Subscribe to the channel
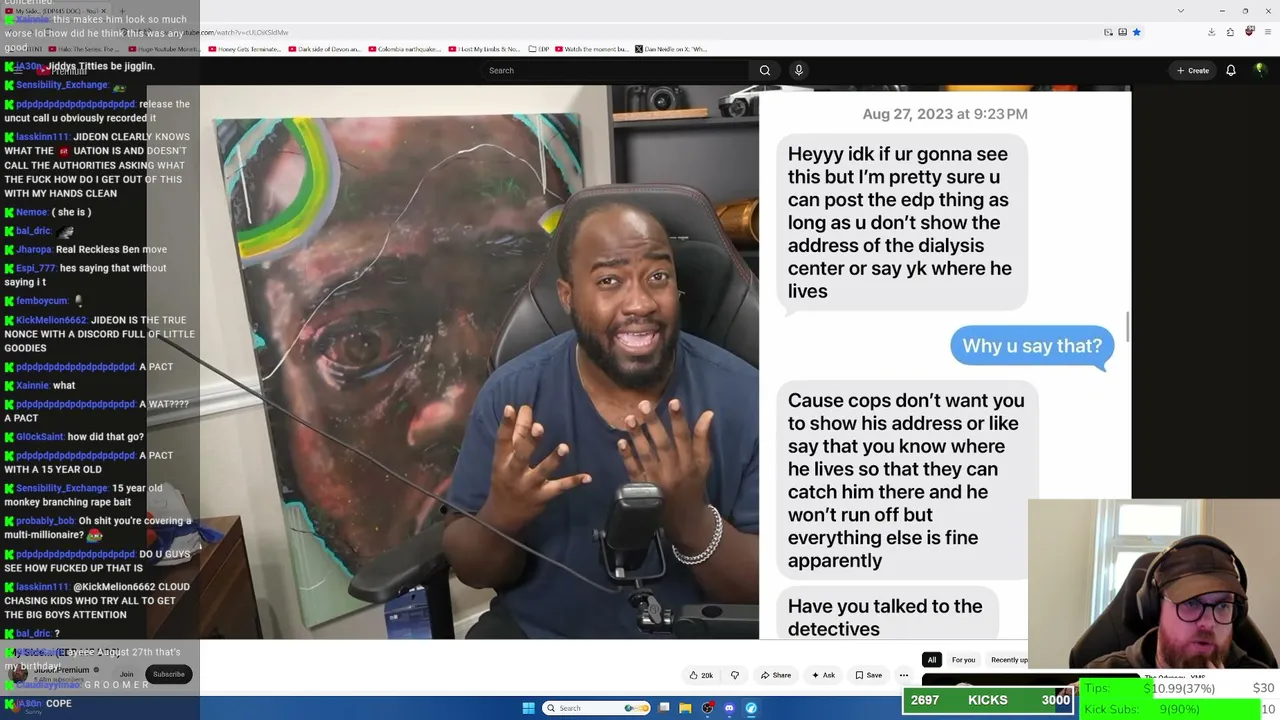Screen dimensions: 1280x720 click(x=169, y=674)
